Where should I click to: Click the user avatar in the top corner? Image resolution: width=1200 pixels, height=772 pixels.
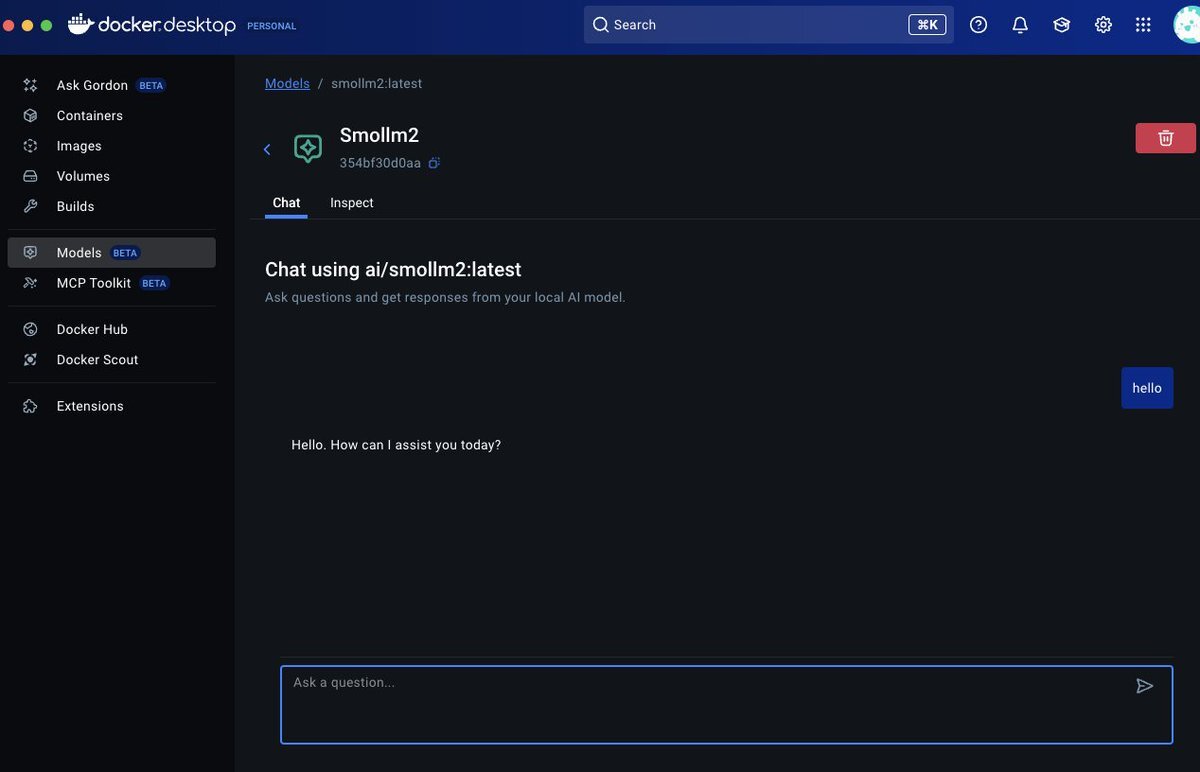[1187, 25]
